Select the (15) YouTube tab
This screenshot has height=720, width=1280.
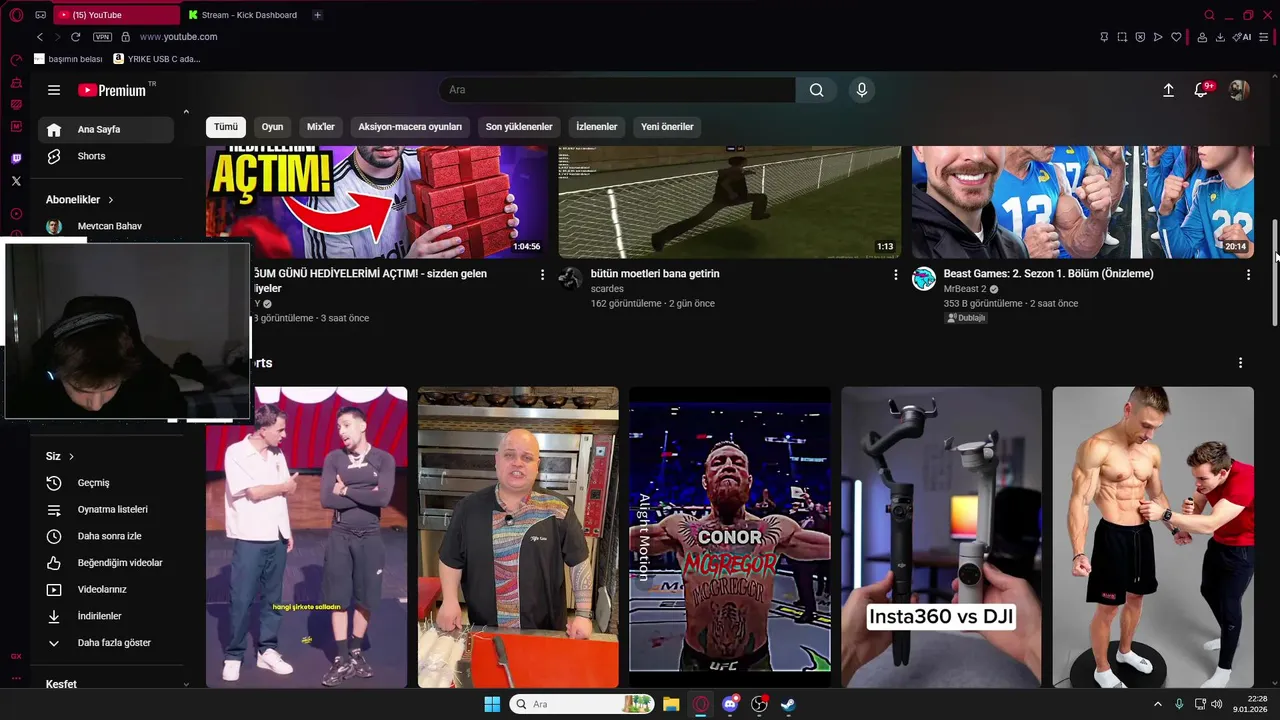(x=117, y=15)
